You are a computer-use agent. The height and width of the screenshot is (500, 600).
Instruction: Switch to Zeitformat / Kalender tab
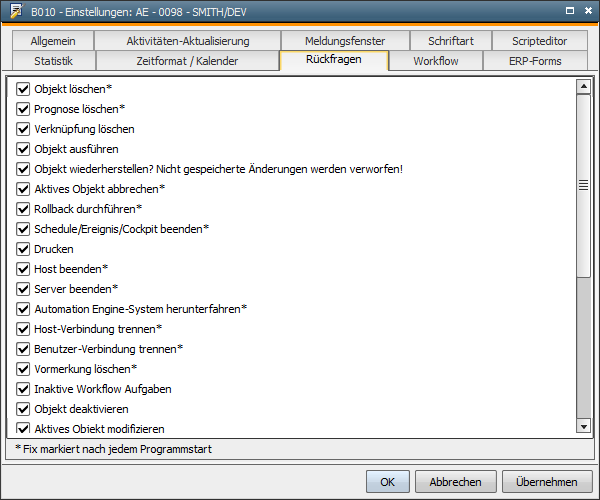click(x=187, y=61)
